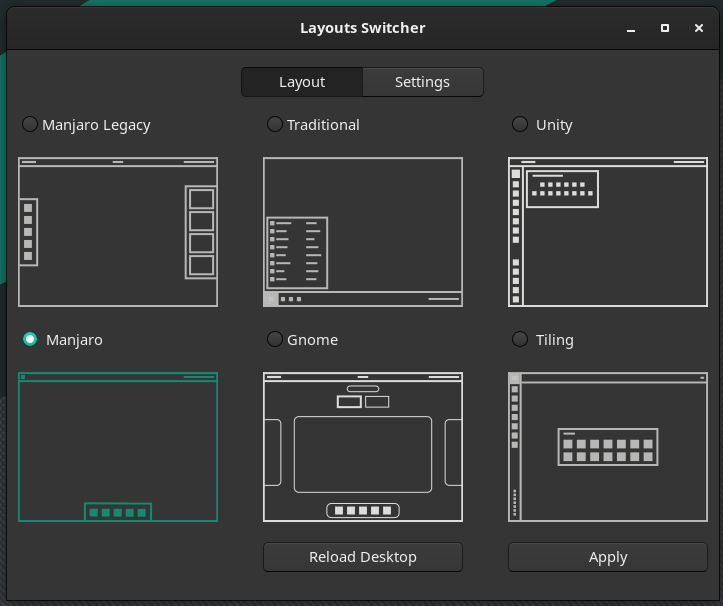Screen dimensions: 723x606
Task: Open the Settings tab
Action: (x=423, y=82)
